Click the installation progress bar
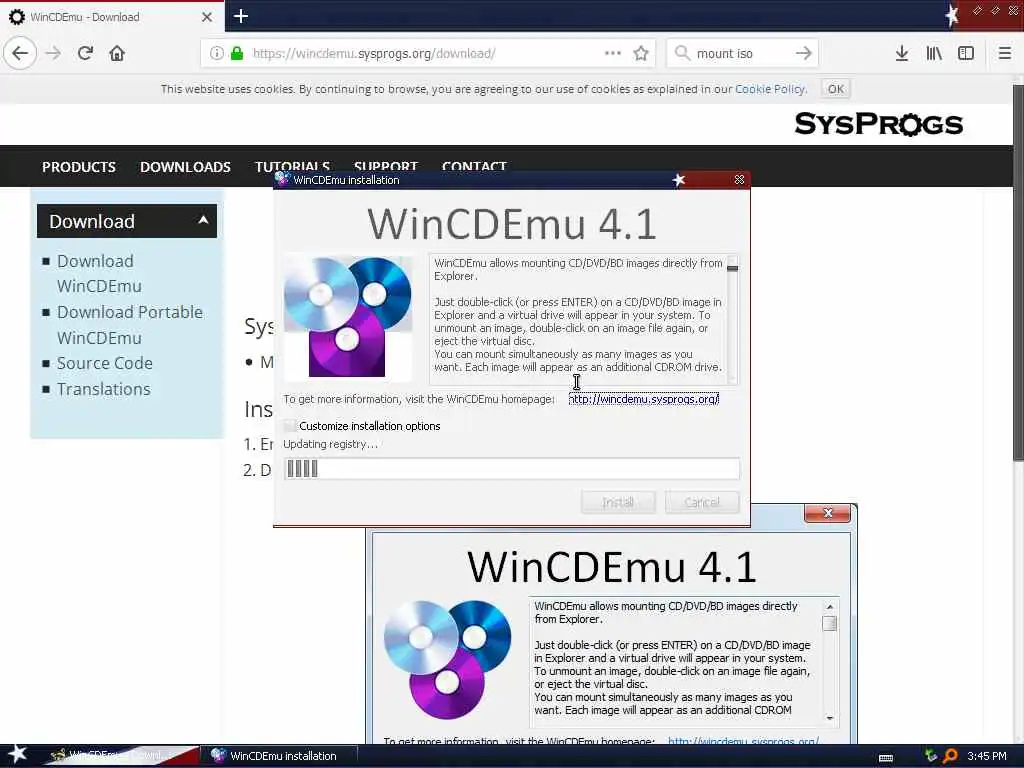1024x768 pixels. pos(512,469)
